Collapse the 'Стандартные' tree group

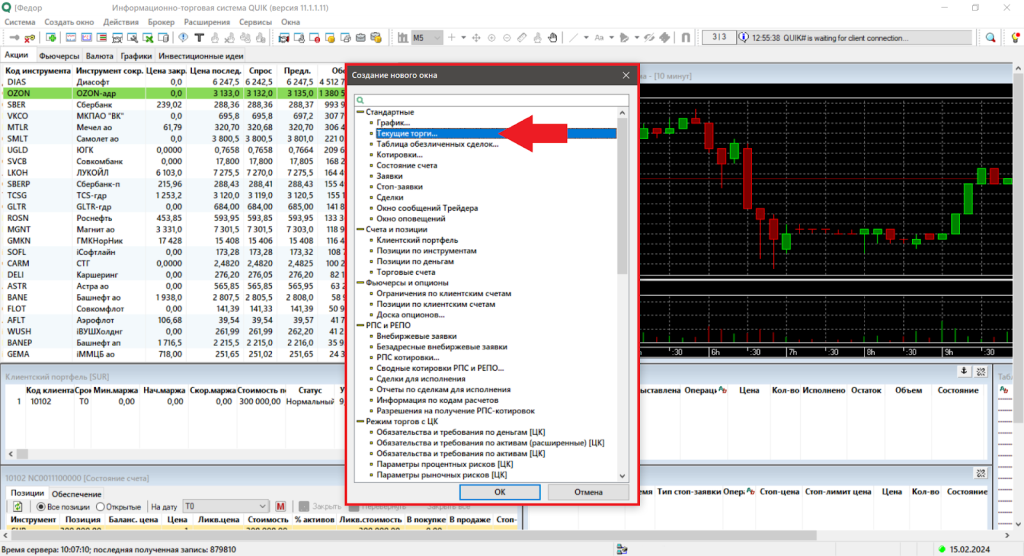coord(360,112)
